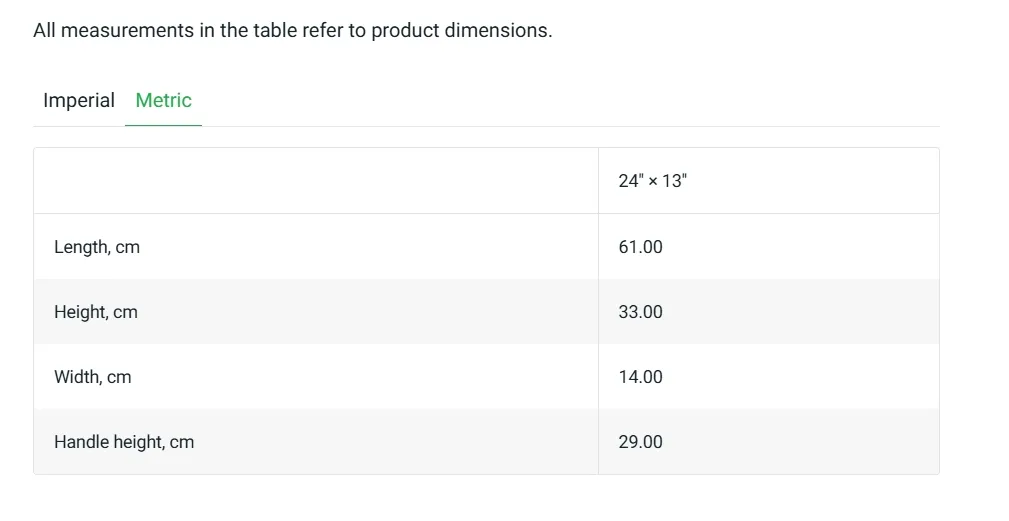Screen dimensions: 1009x521
Task: Click the 61.00 length value
Action: [640, 247]
